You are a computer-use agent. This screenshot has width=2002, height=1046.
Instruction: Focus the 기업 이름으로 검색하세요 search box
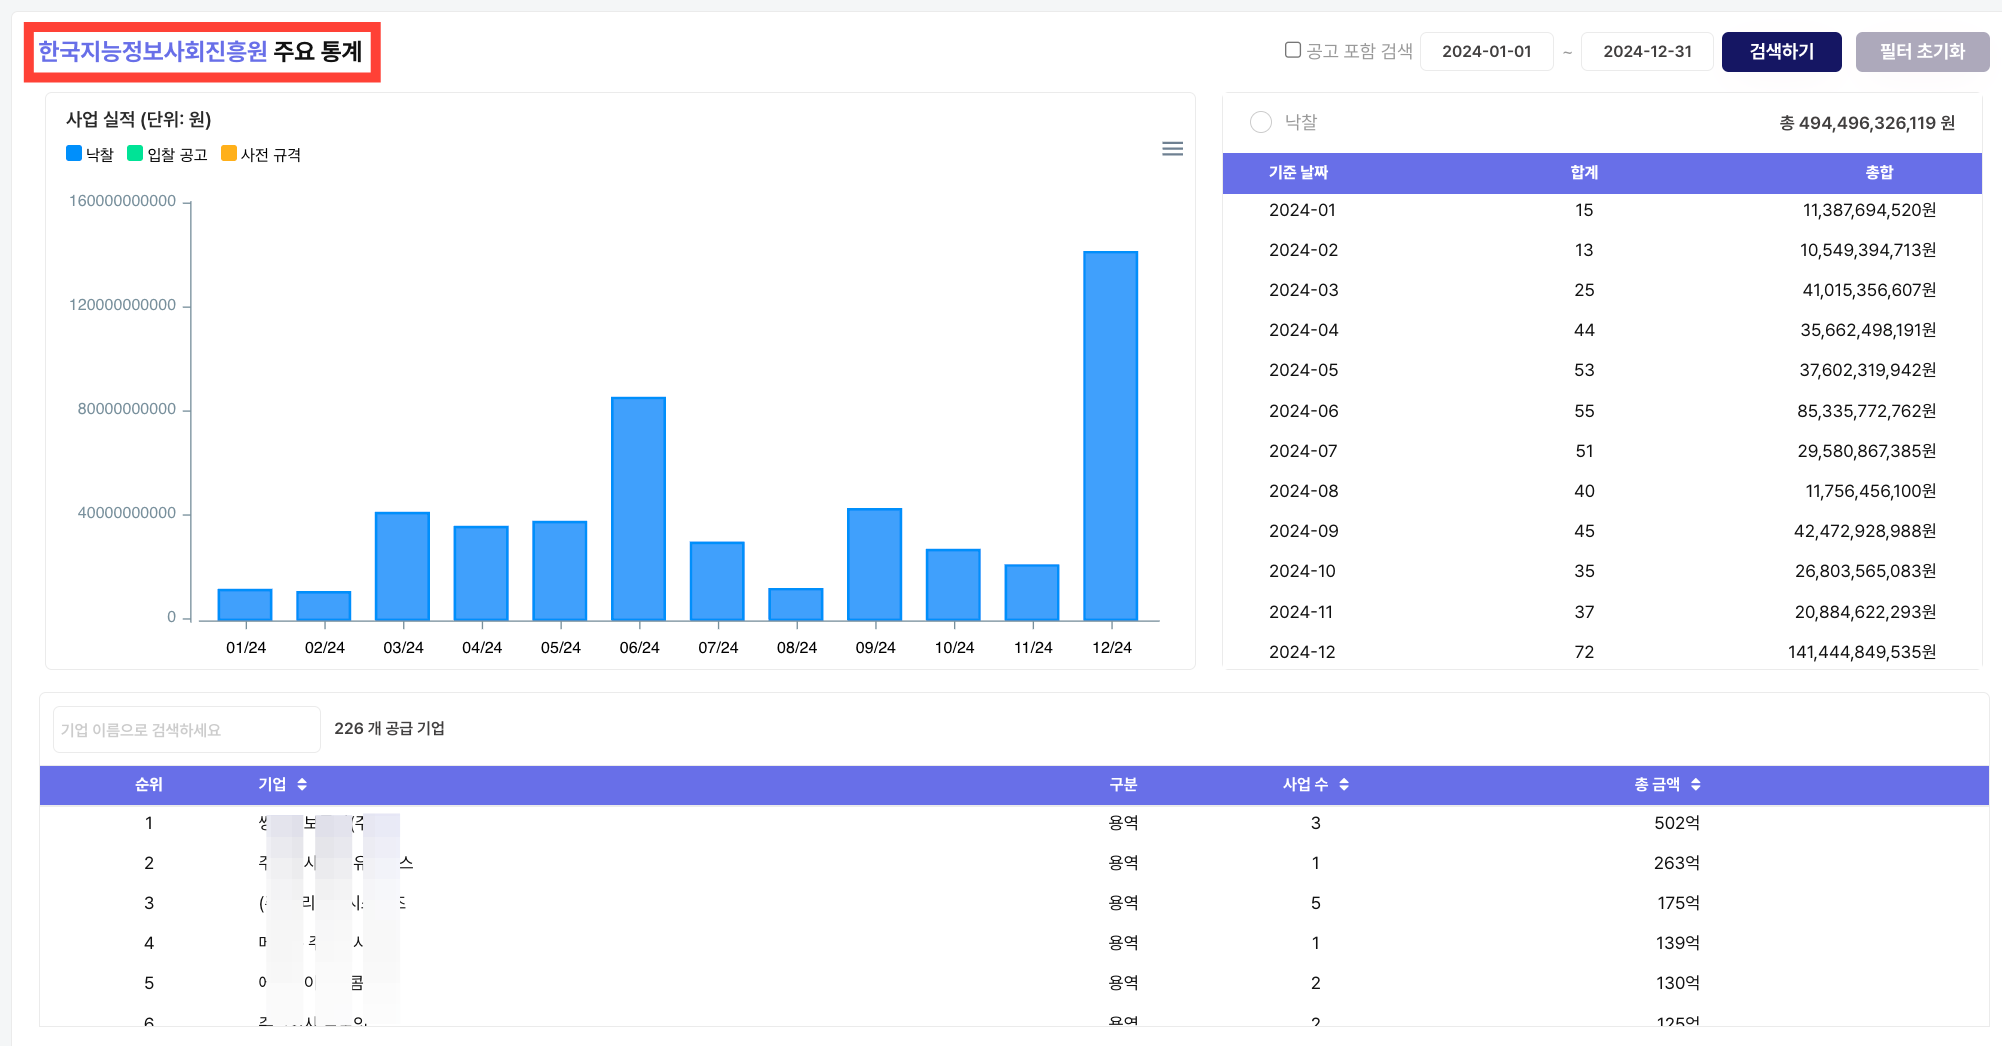[x=187, y=730]
